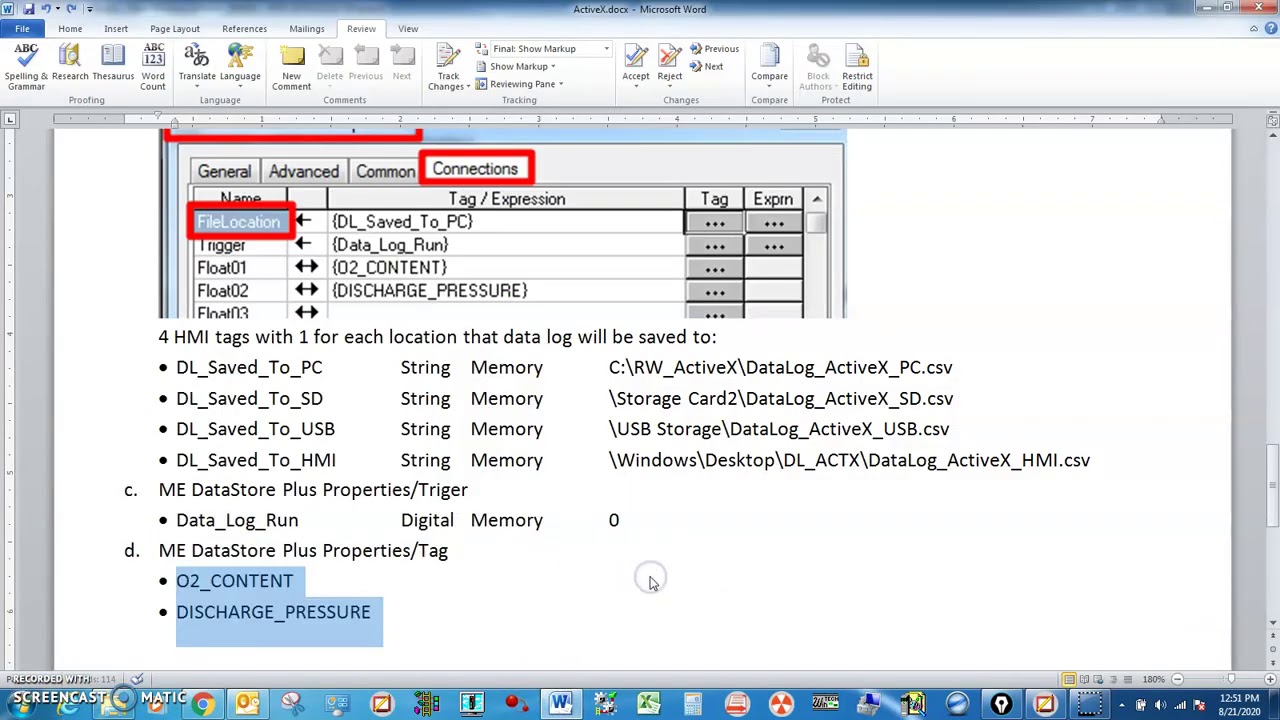Switch to the View tab
This screenshot has width=1280, height=720.
(408, 28)
